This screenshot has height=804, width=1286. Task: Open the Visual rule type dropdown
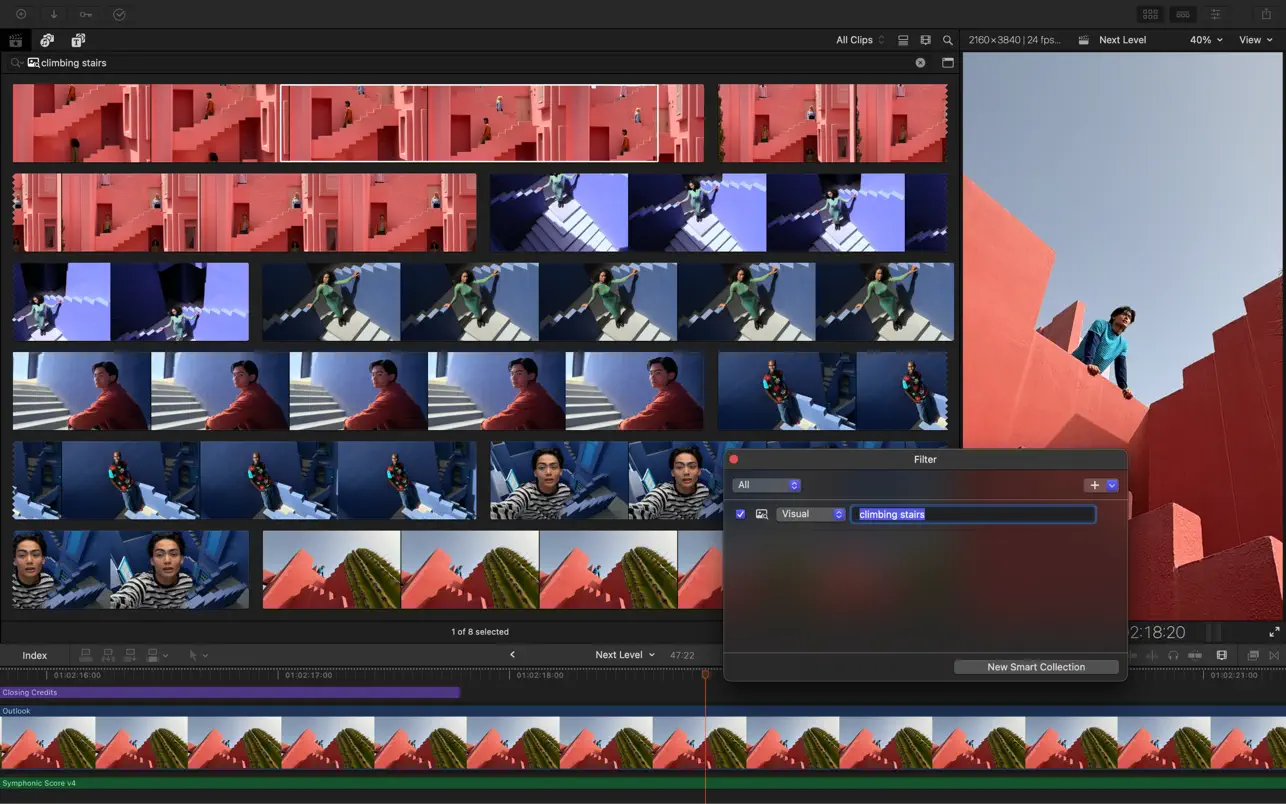pos(810,513)
